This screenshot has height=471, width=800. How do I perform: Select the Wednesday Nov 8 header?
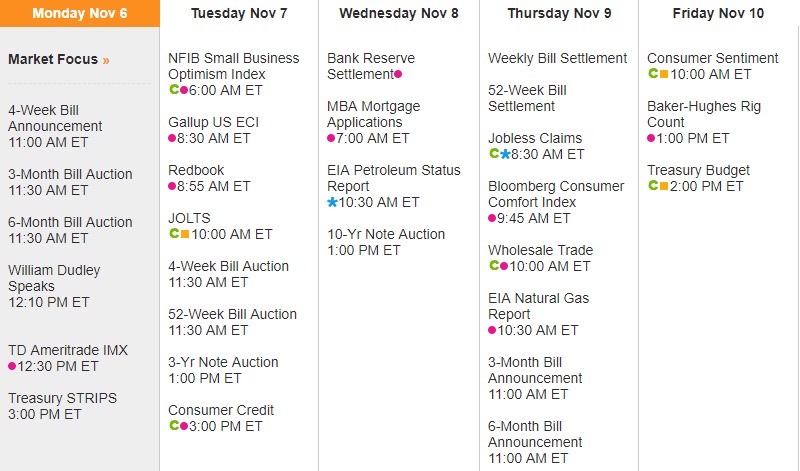click(x=399, y=13)
